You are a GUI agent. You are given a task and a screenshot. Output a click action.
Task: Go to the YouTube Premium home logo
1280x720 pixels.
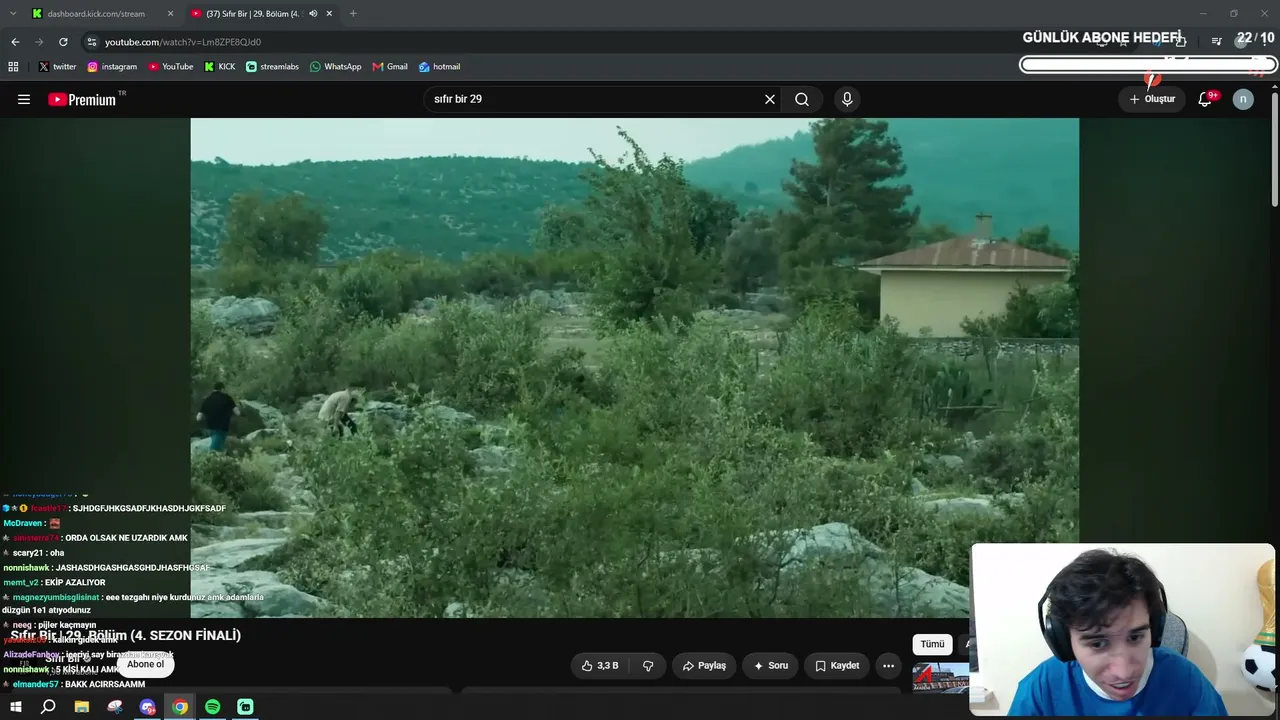coord(84,99)
